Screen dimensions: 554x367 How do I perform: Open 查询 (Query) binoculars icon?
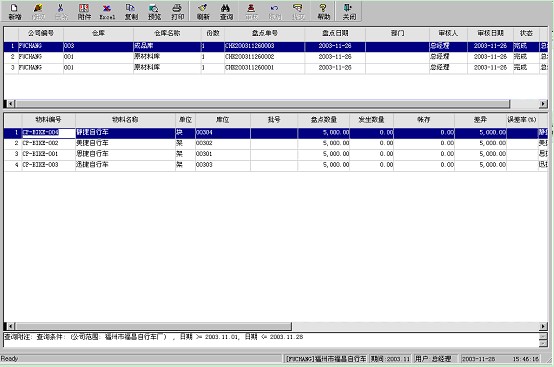tap(226, 12)
